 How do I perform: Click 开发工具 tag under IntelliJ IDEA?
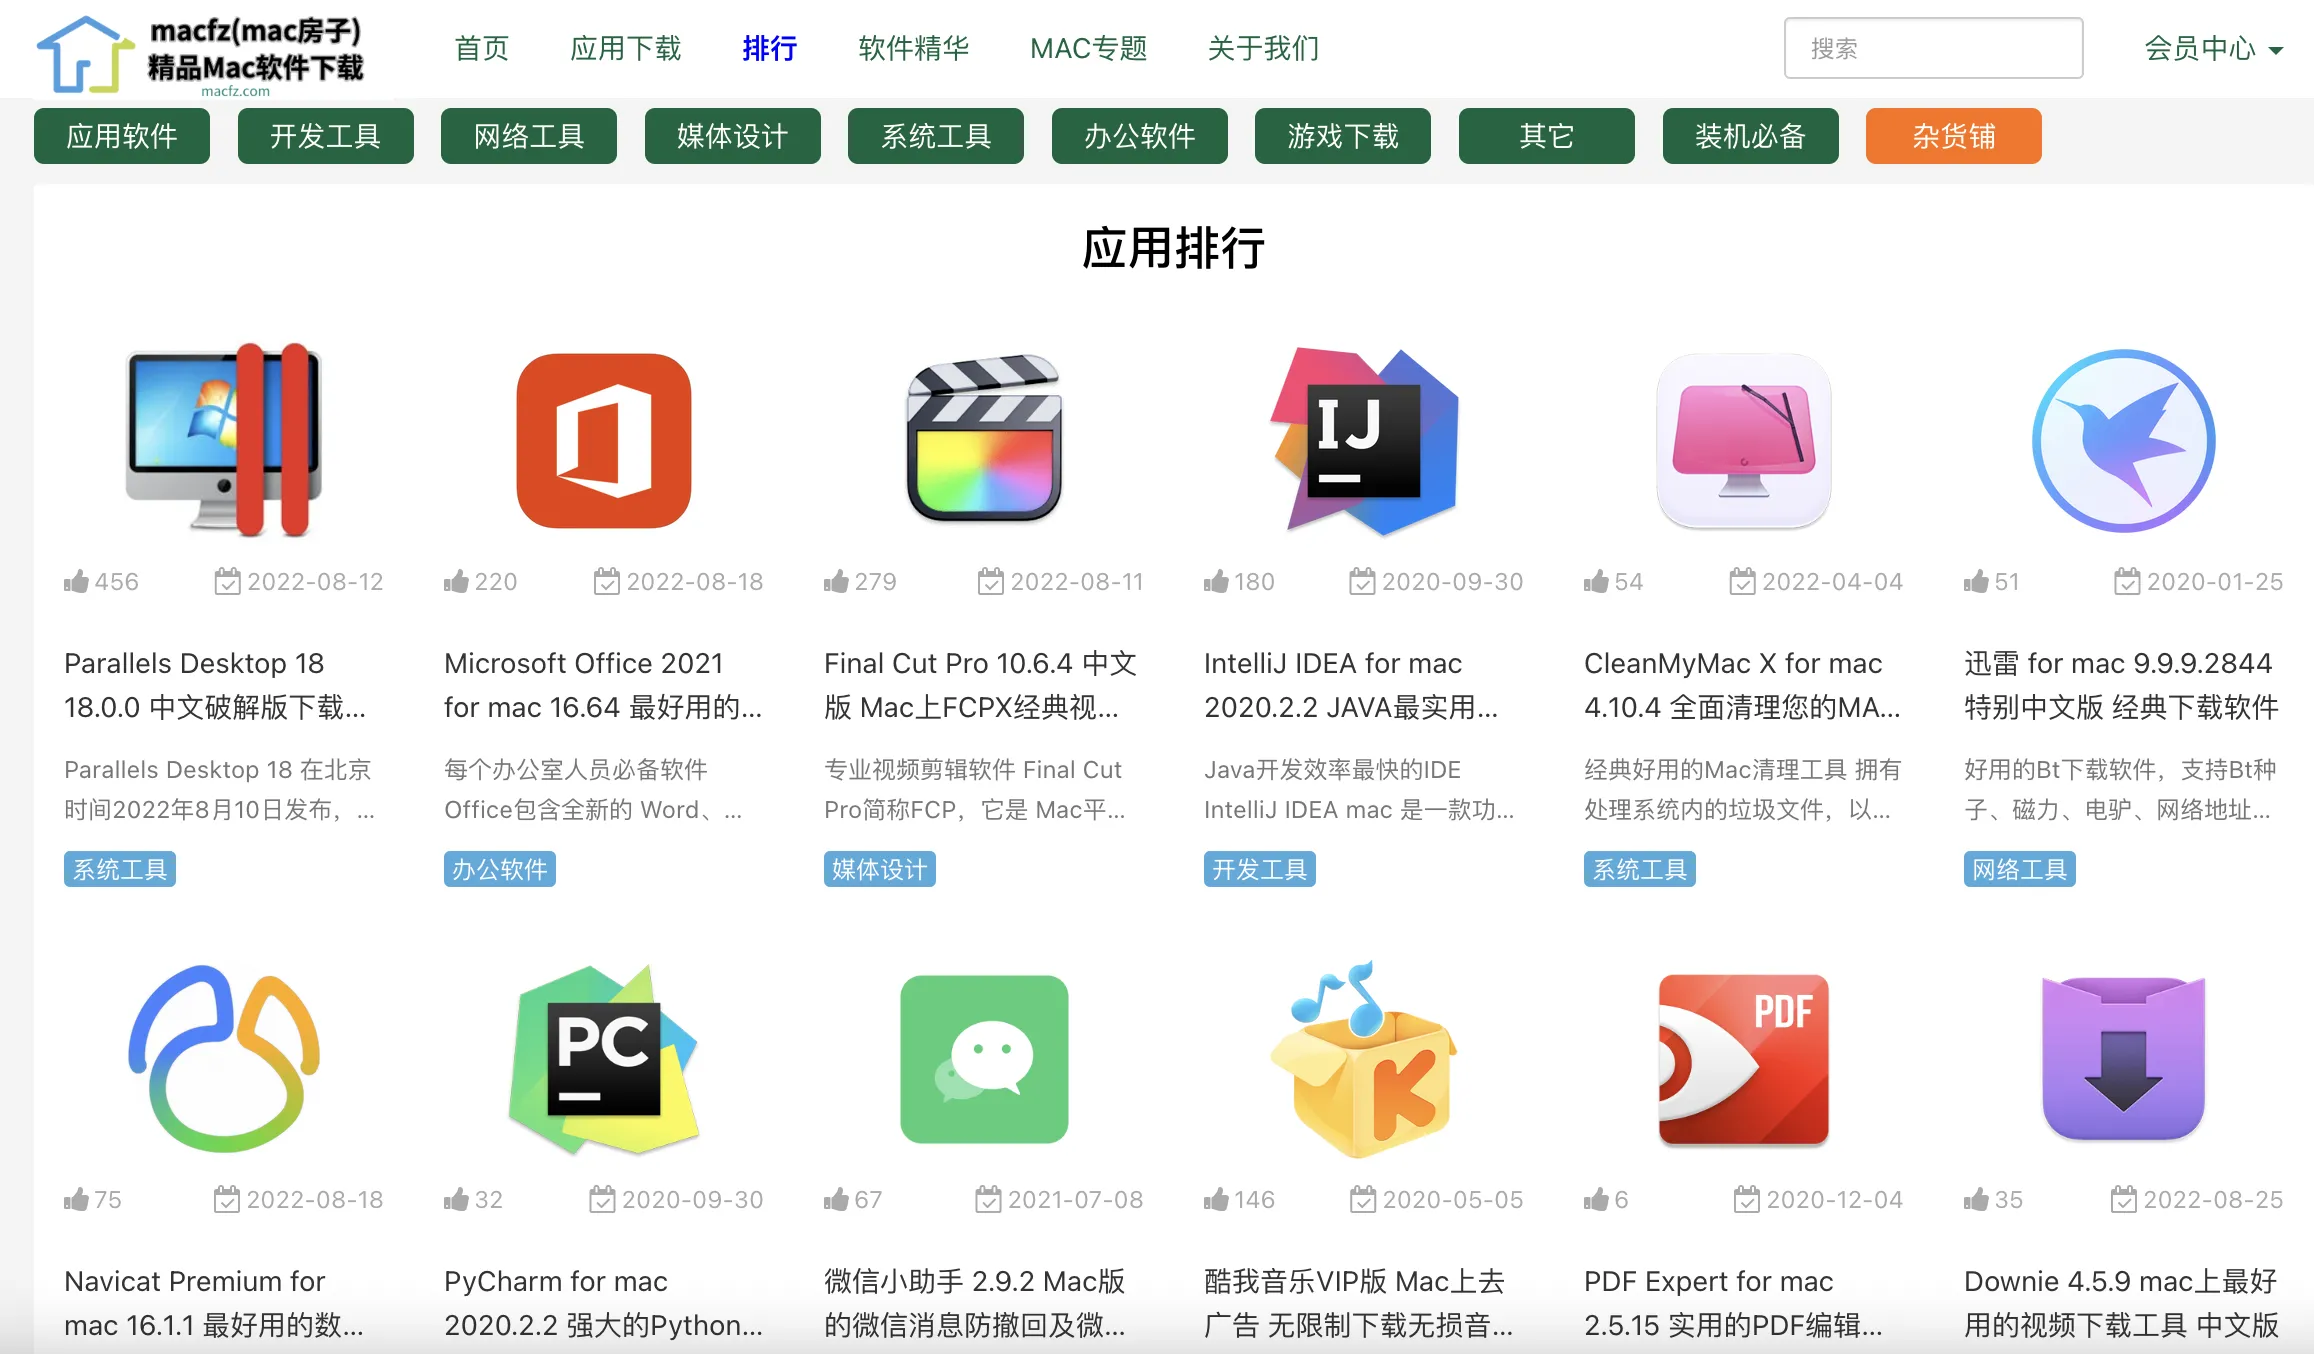pos(1260,869)
